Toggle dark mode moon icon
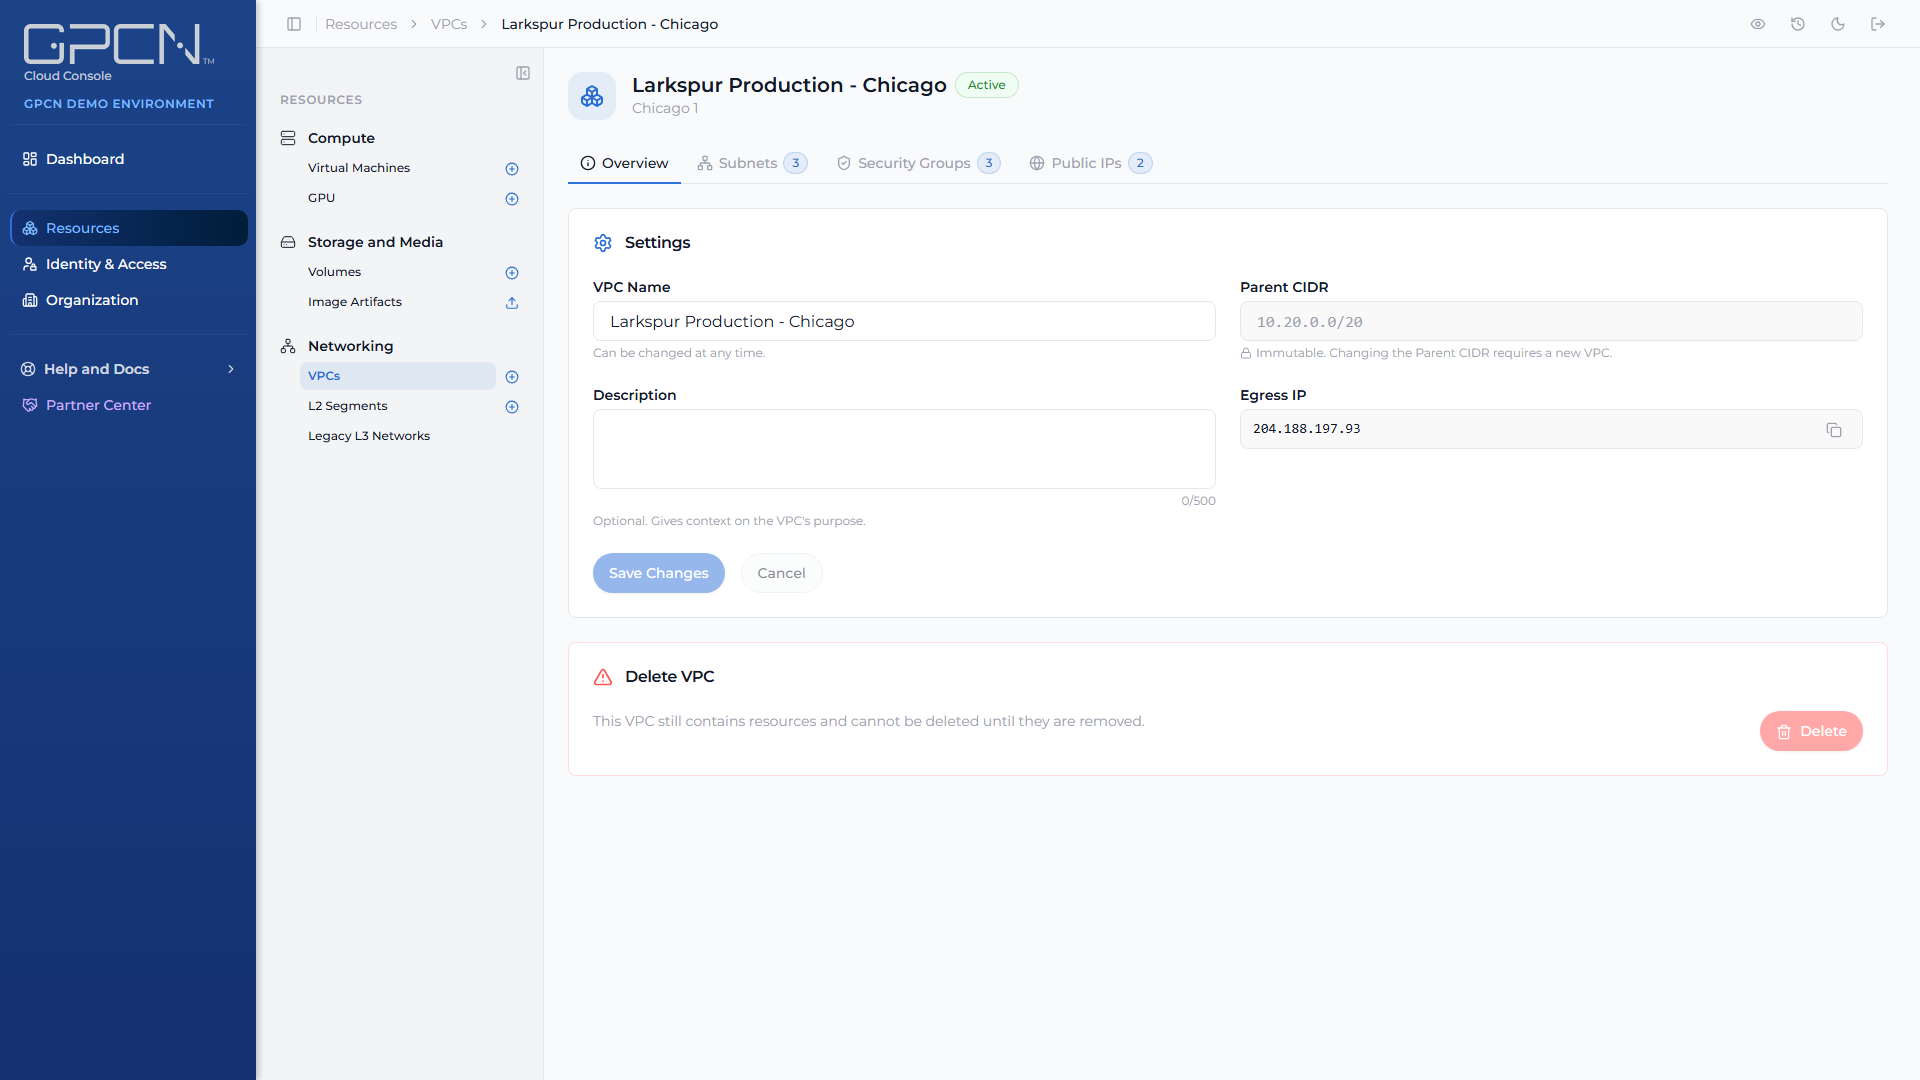Screen dimensions: 1920x1080 [x=1838, y=24]
